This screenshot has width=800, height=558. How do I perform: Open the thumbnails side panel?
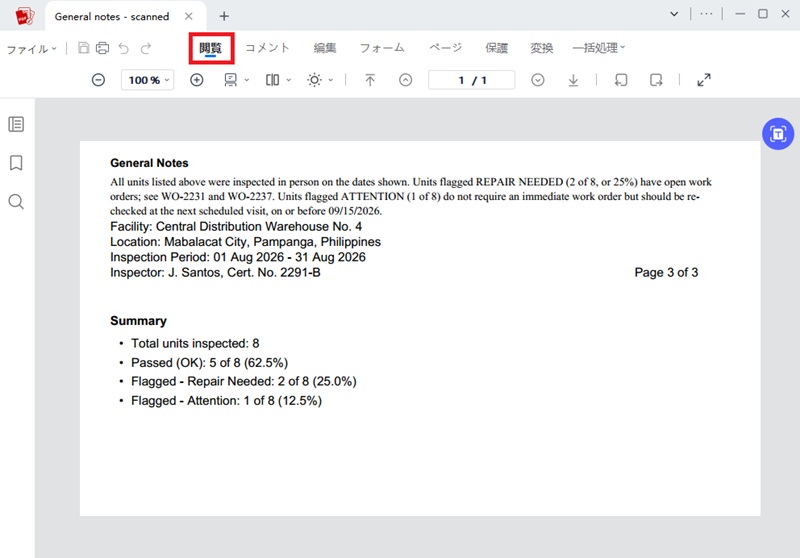pyautogui.click(x=16, y=124)
